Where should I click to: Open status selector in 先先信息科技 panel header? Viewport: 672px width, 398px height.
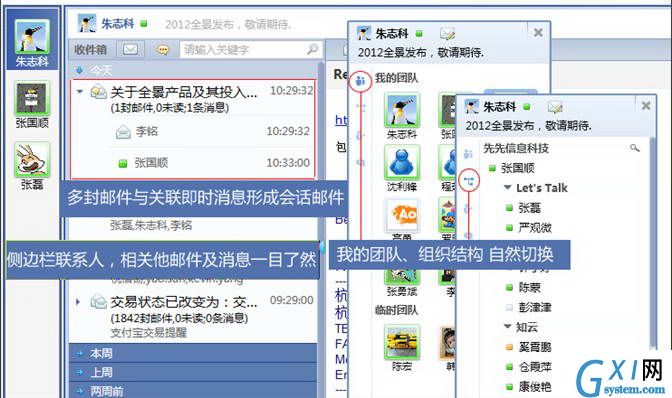(527, 106)
